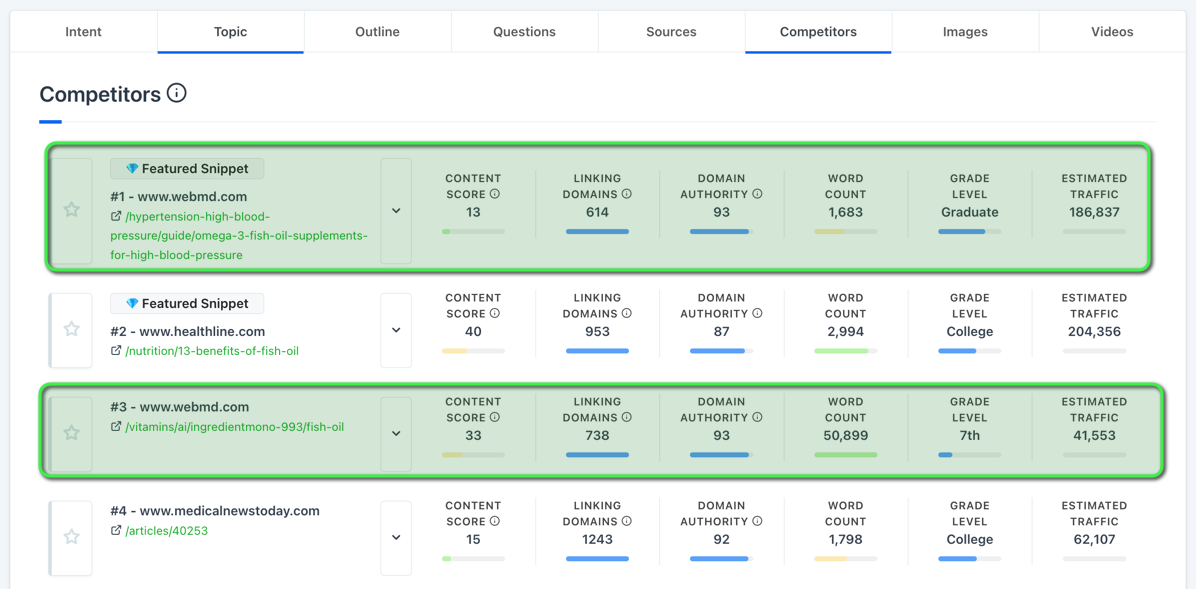Click the diamond icon in #1 Featured Snippet badge
The width and height of the screenshot is (1196, 589).
click(132, 169)
